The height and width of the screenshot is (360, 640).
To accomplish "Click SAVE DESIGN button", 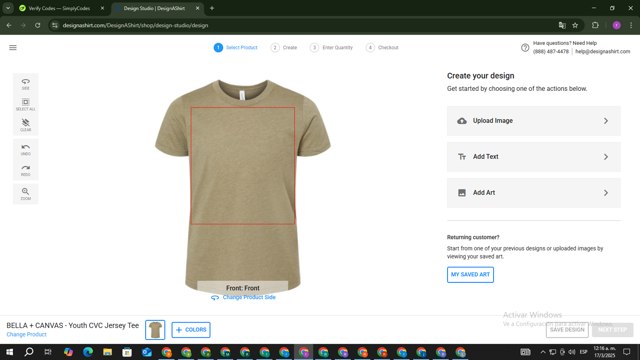I will [x=567, y=330].
